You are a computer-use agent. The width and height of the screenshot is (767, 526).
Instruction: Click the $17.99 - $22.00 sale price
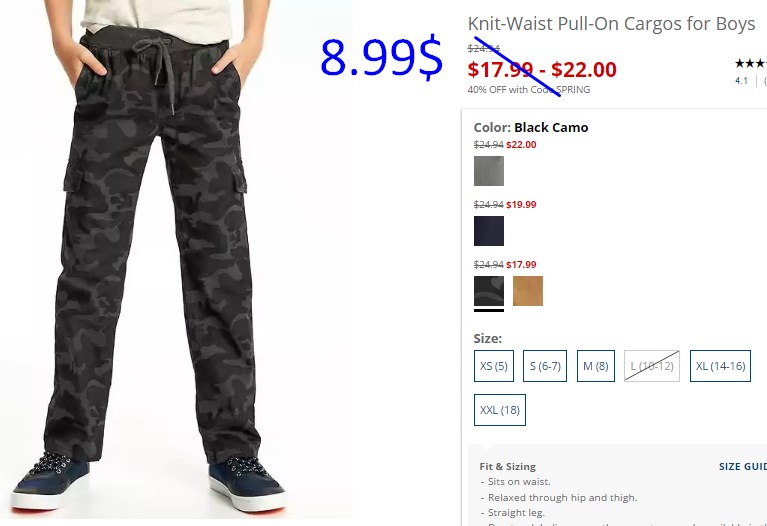pyautogui.click(x=542, y=69)
